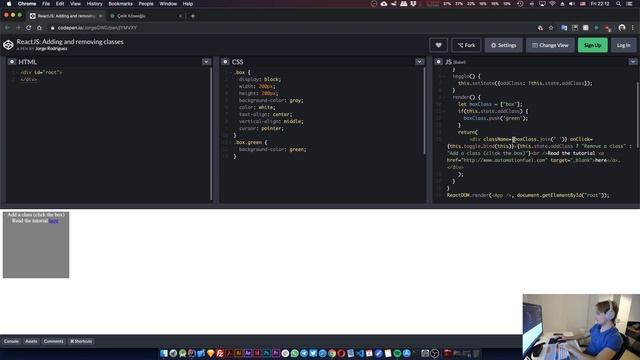The height and width of the screenshot is (360, 640).
Task: Show keyboard Shortcuts
Action: [81, 341]
